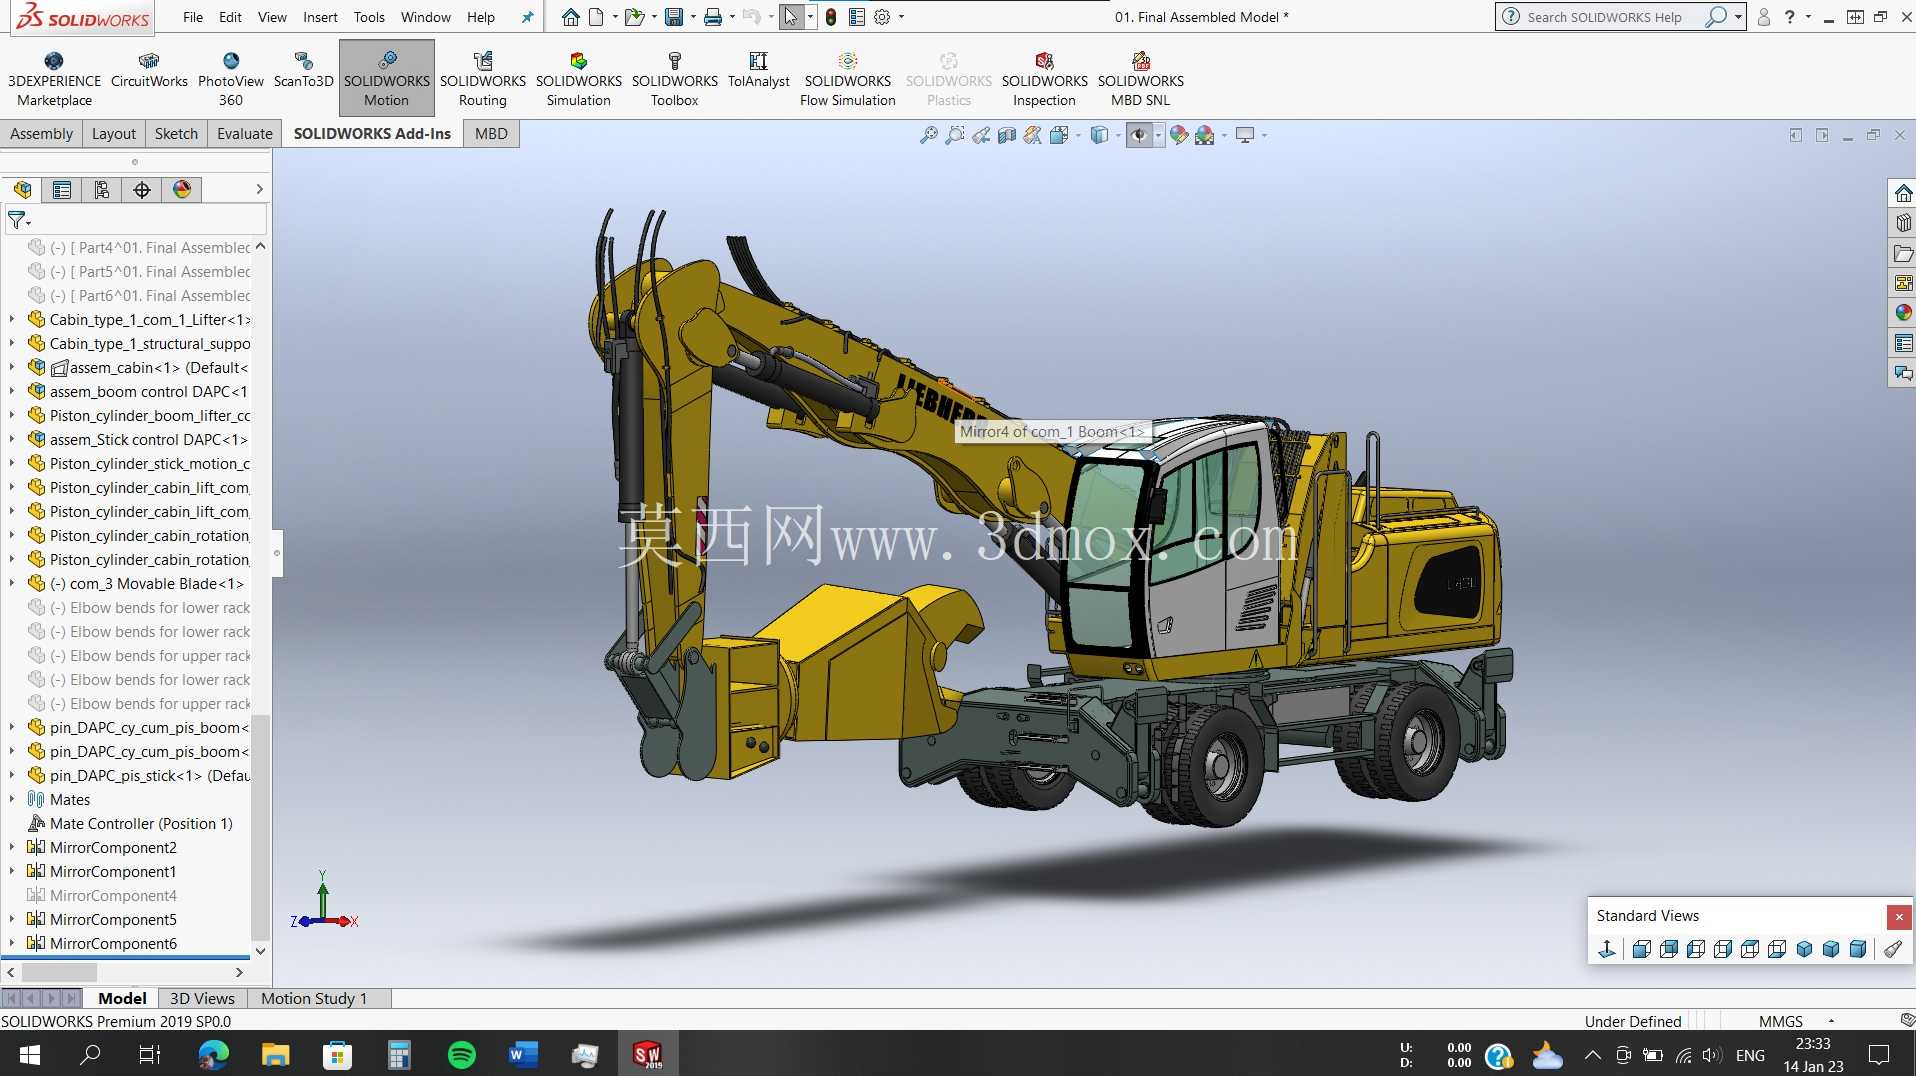Open Spotify from the taskbar

pyautogui.click(x=461, y=1054)
